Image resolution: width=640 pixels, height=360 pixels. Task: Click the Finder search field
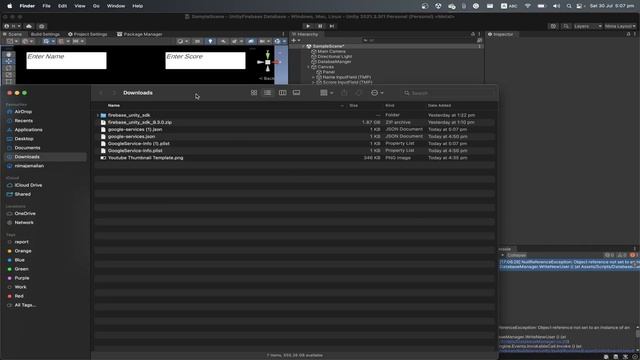click(x=448, y=93)
